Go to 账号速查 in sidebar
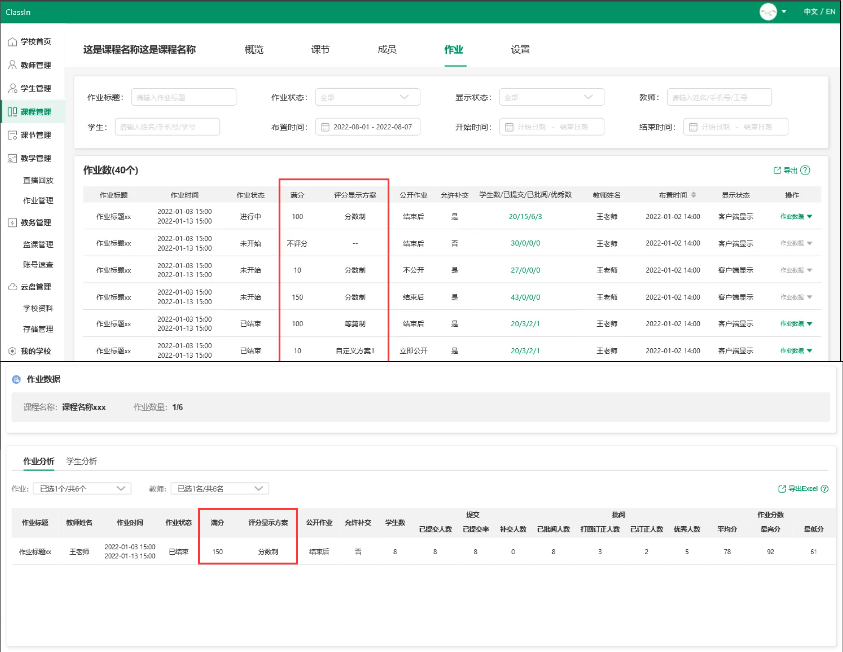 (x=38, y=264)
